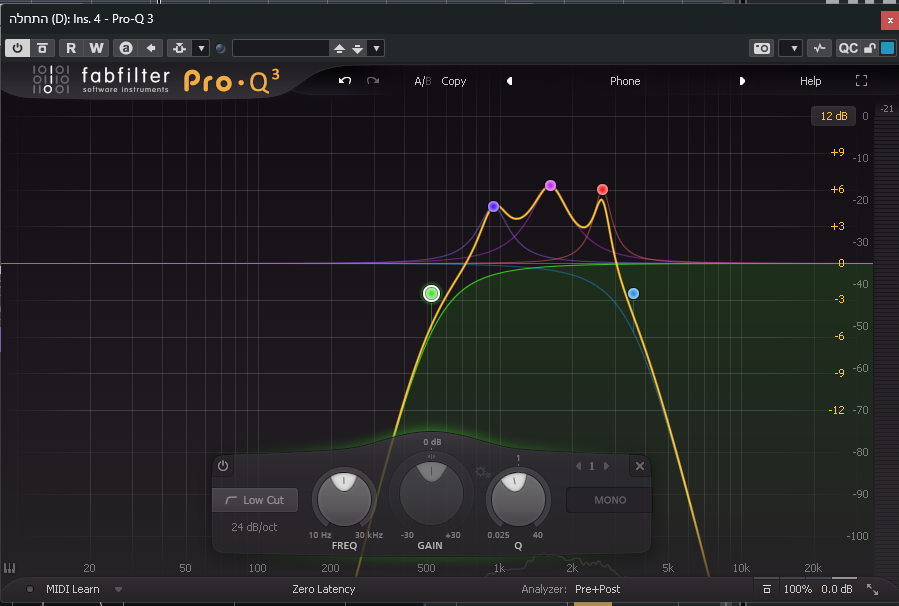Viewport: 899px width, 606px height.
Task: Open the 24 dB/oct slope dropdown
Action: (254, 527)
